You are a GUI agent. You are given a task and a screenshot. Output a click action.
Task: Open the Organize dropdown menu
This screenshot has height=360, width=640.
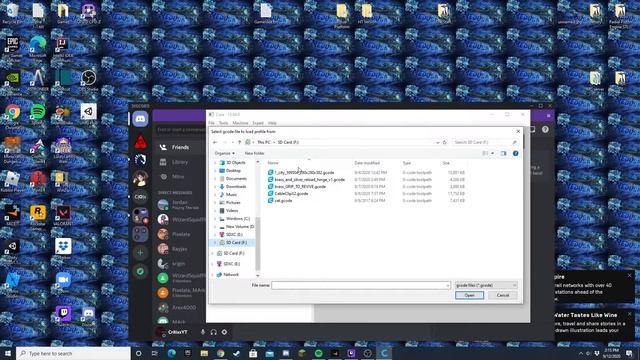point(224,153)
